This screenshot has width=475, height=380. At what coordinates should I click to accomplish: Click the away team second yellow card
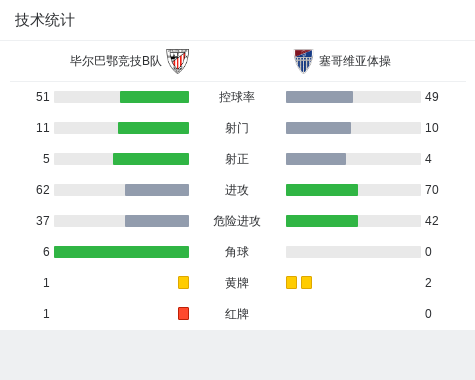[306, 282]
